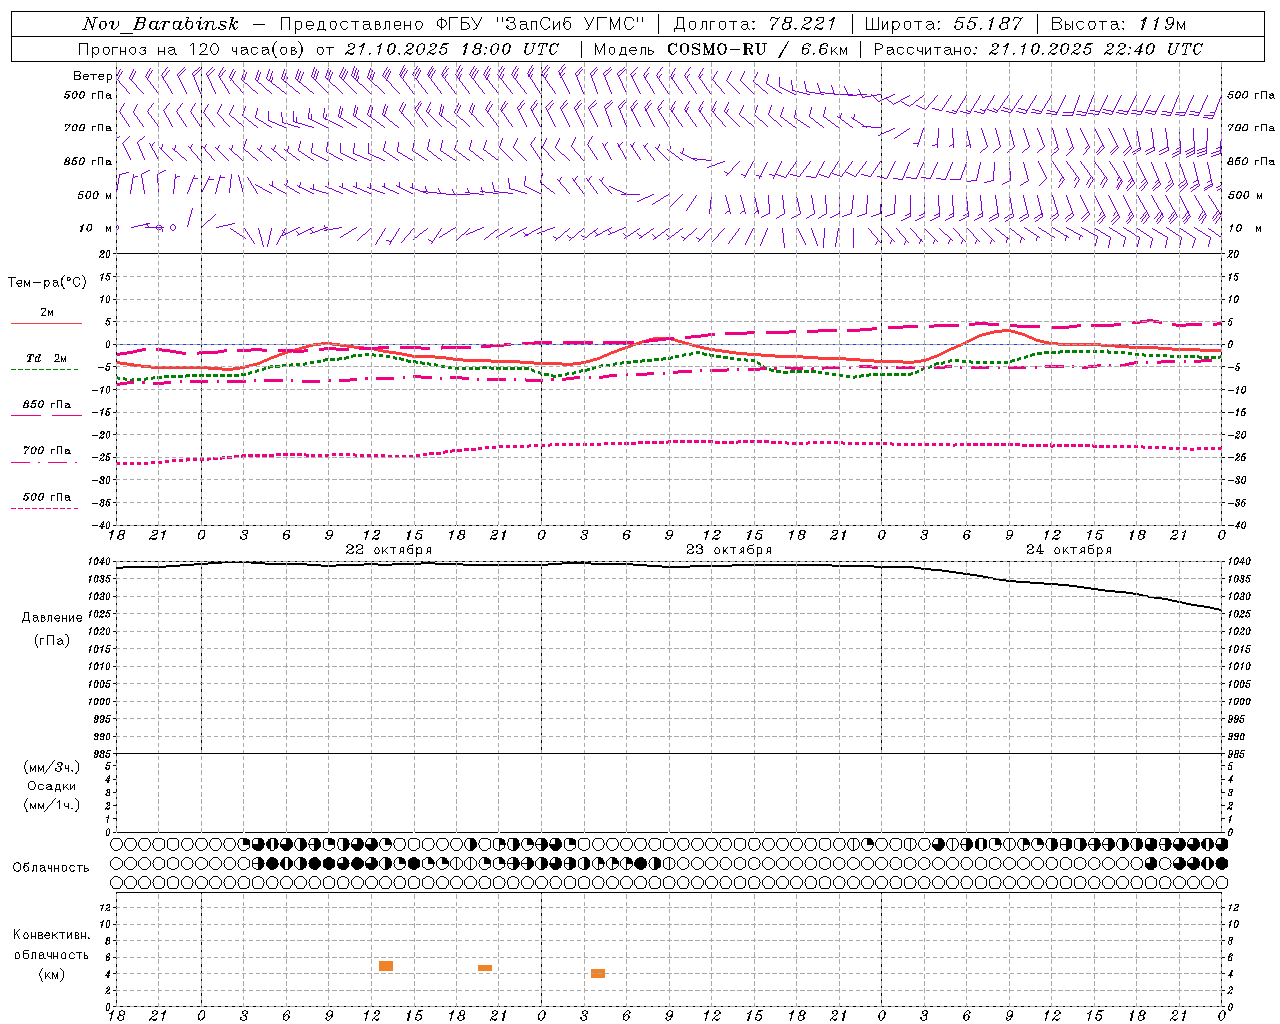Click the black surface pressure curve
The height and width of the screenshot is (1024, 1280).
670,566
